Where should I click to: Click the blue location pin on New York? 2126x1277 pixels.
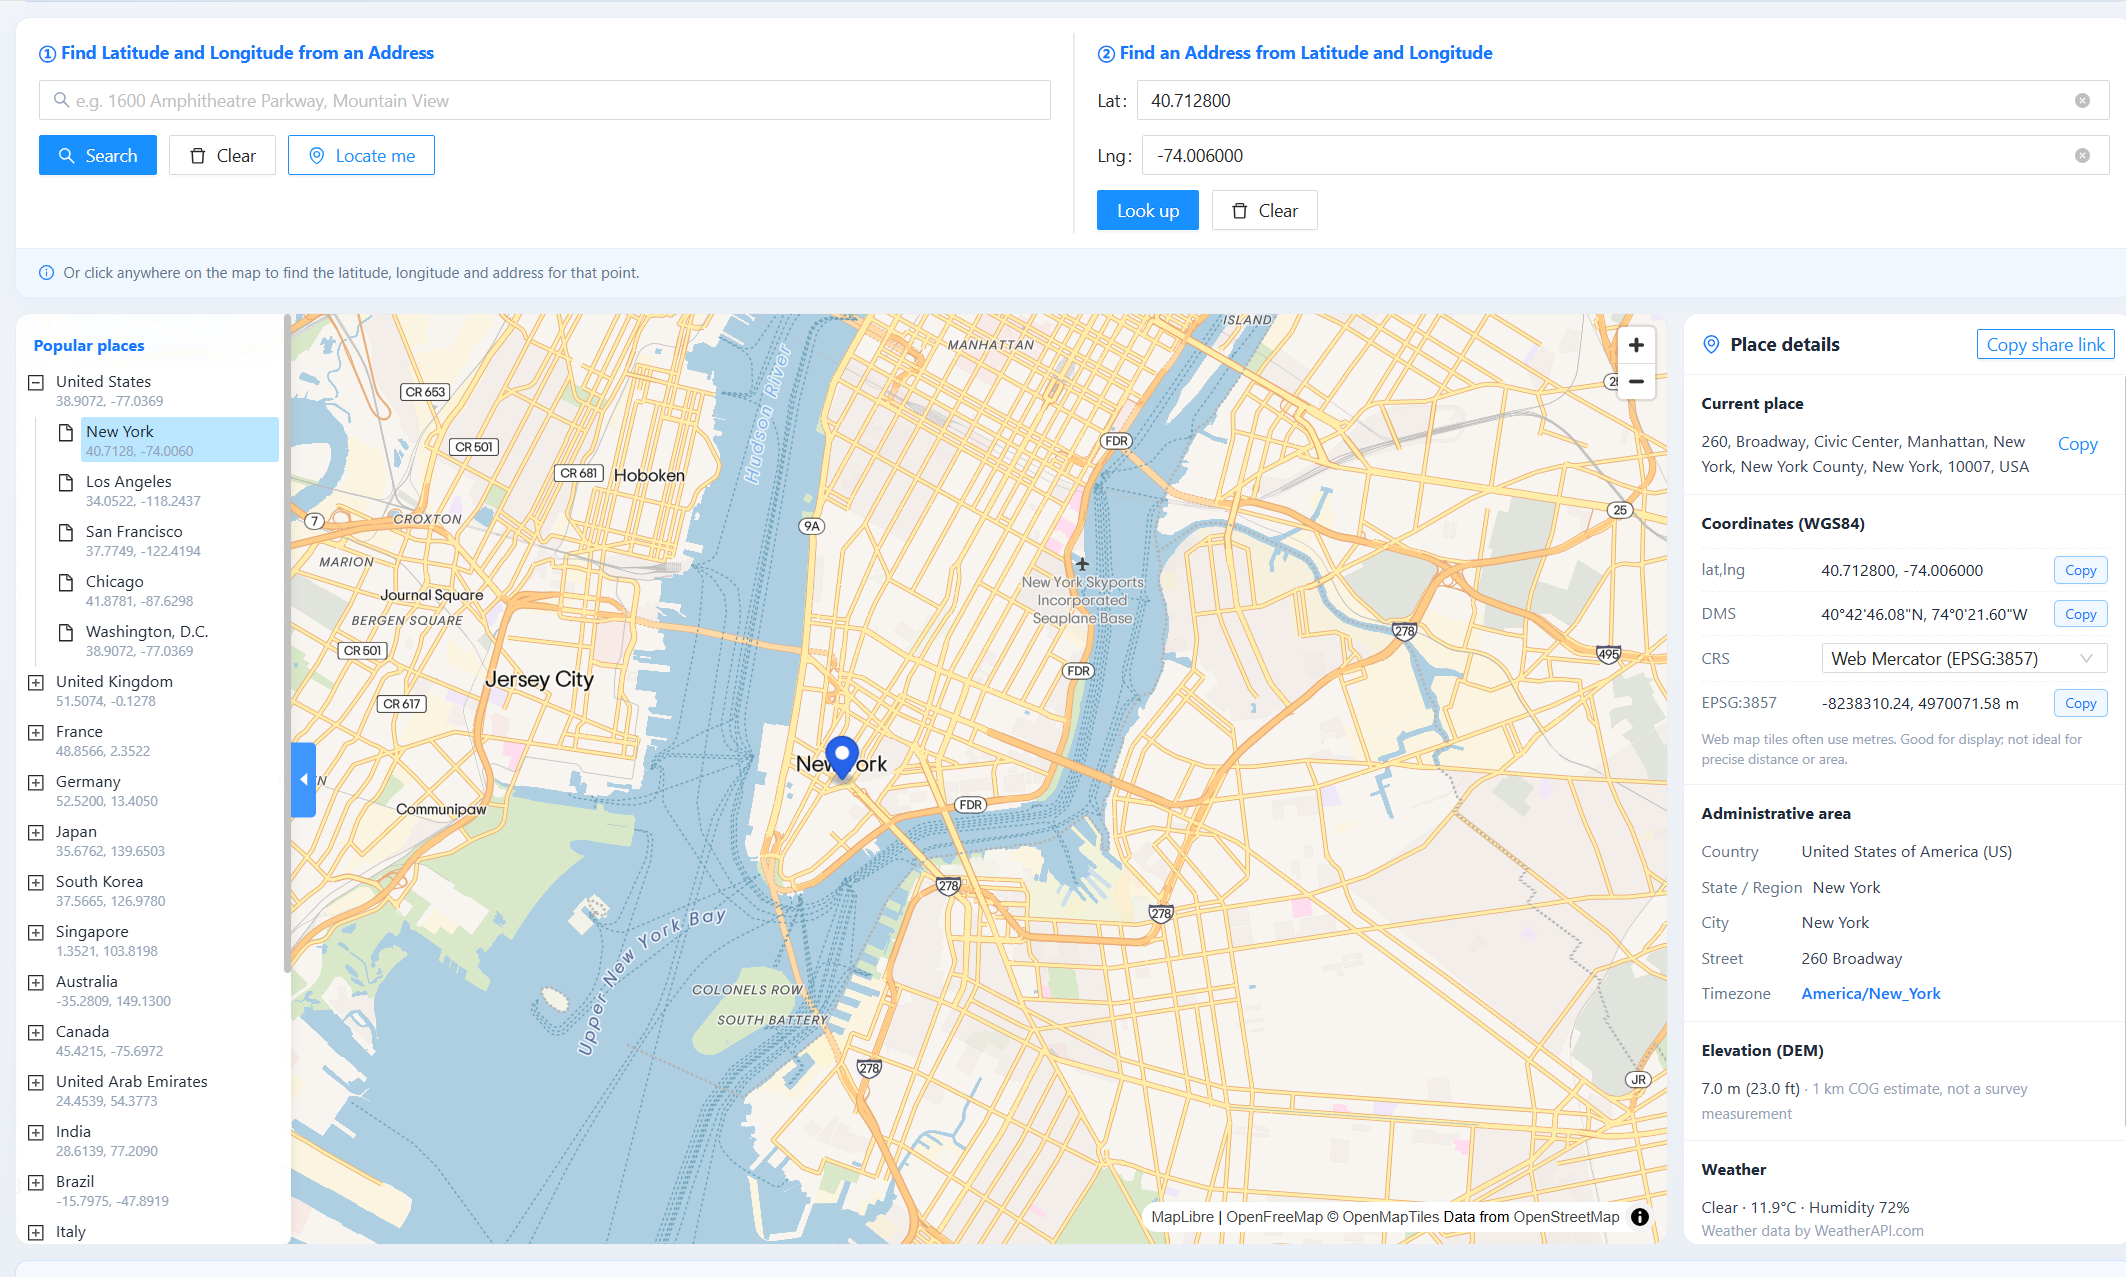click(x=842, y=757)
